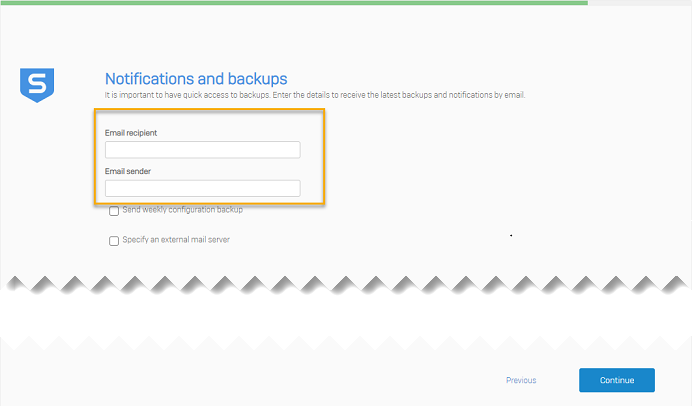Tick the Specify an external mail server checkbox
The image size is (692, 406).
114,241
